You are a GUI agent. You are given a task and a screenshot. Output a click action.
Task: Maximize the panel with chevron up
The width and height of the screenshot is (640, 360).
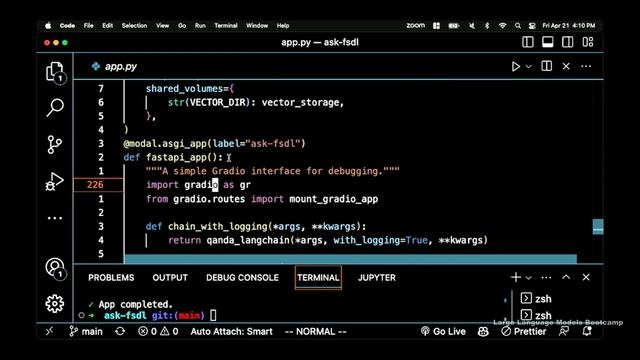coord(566,277)
